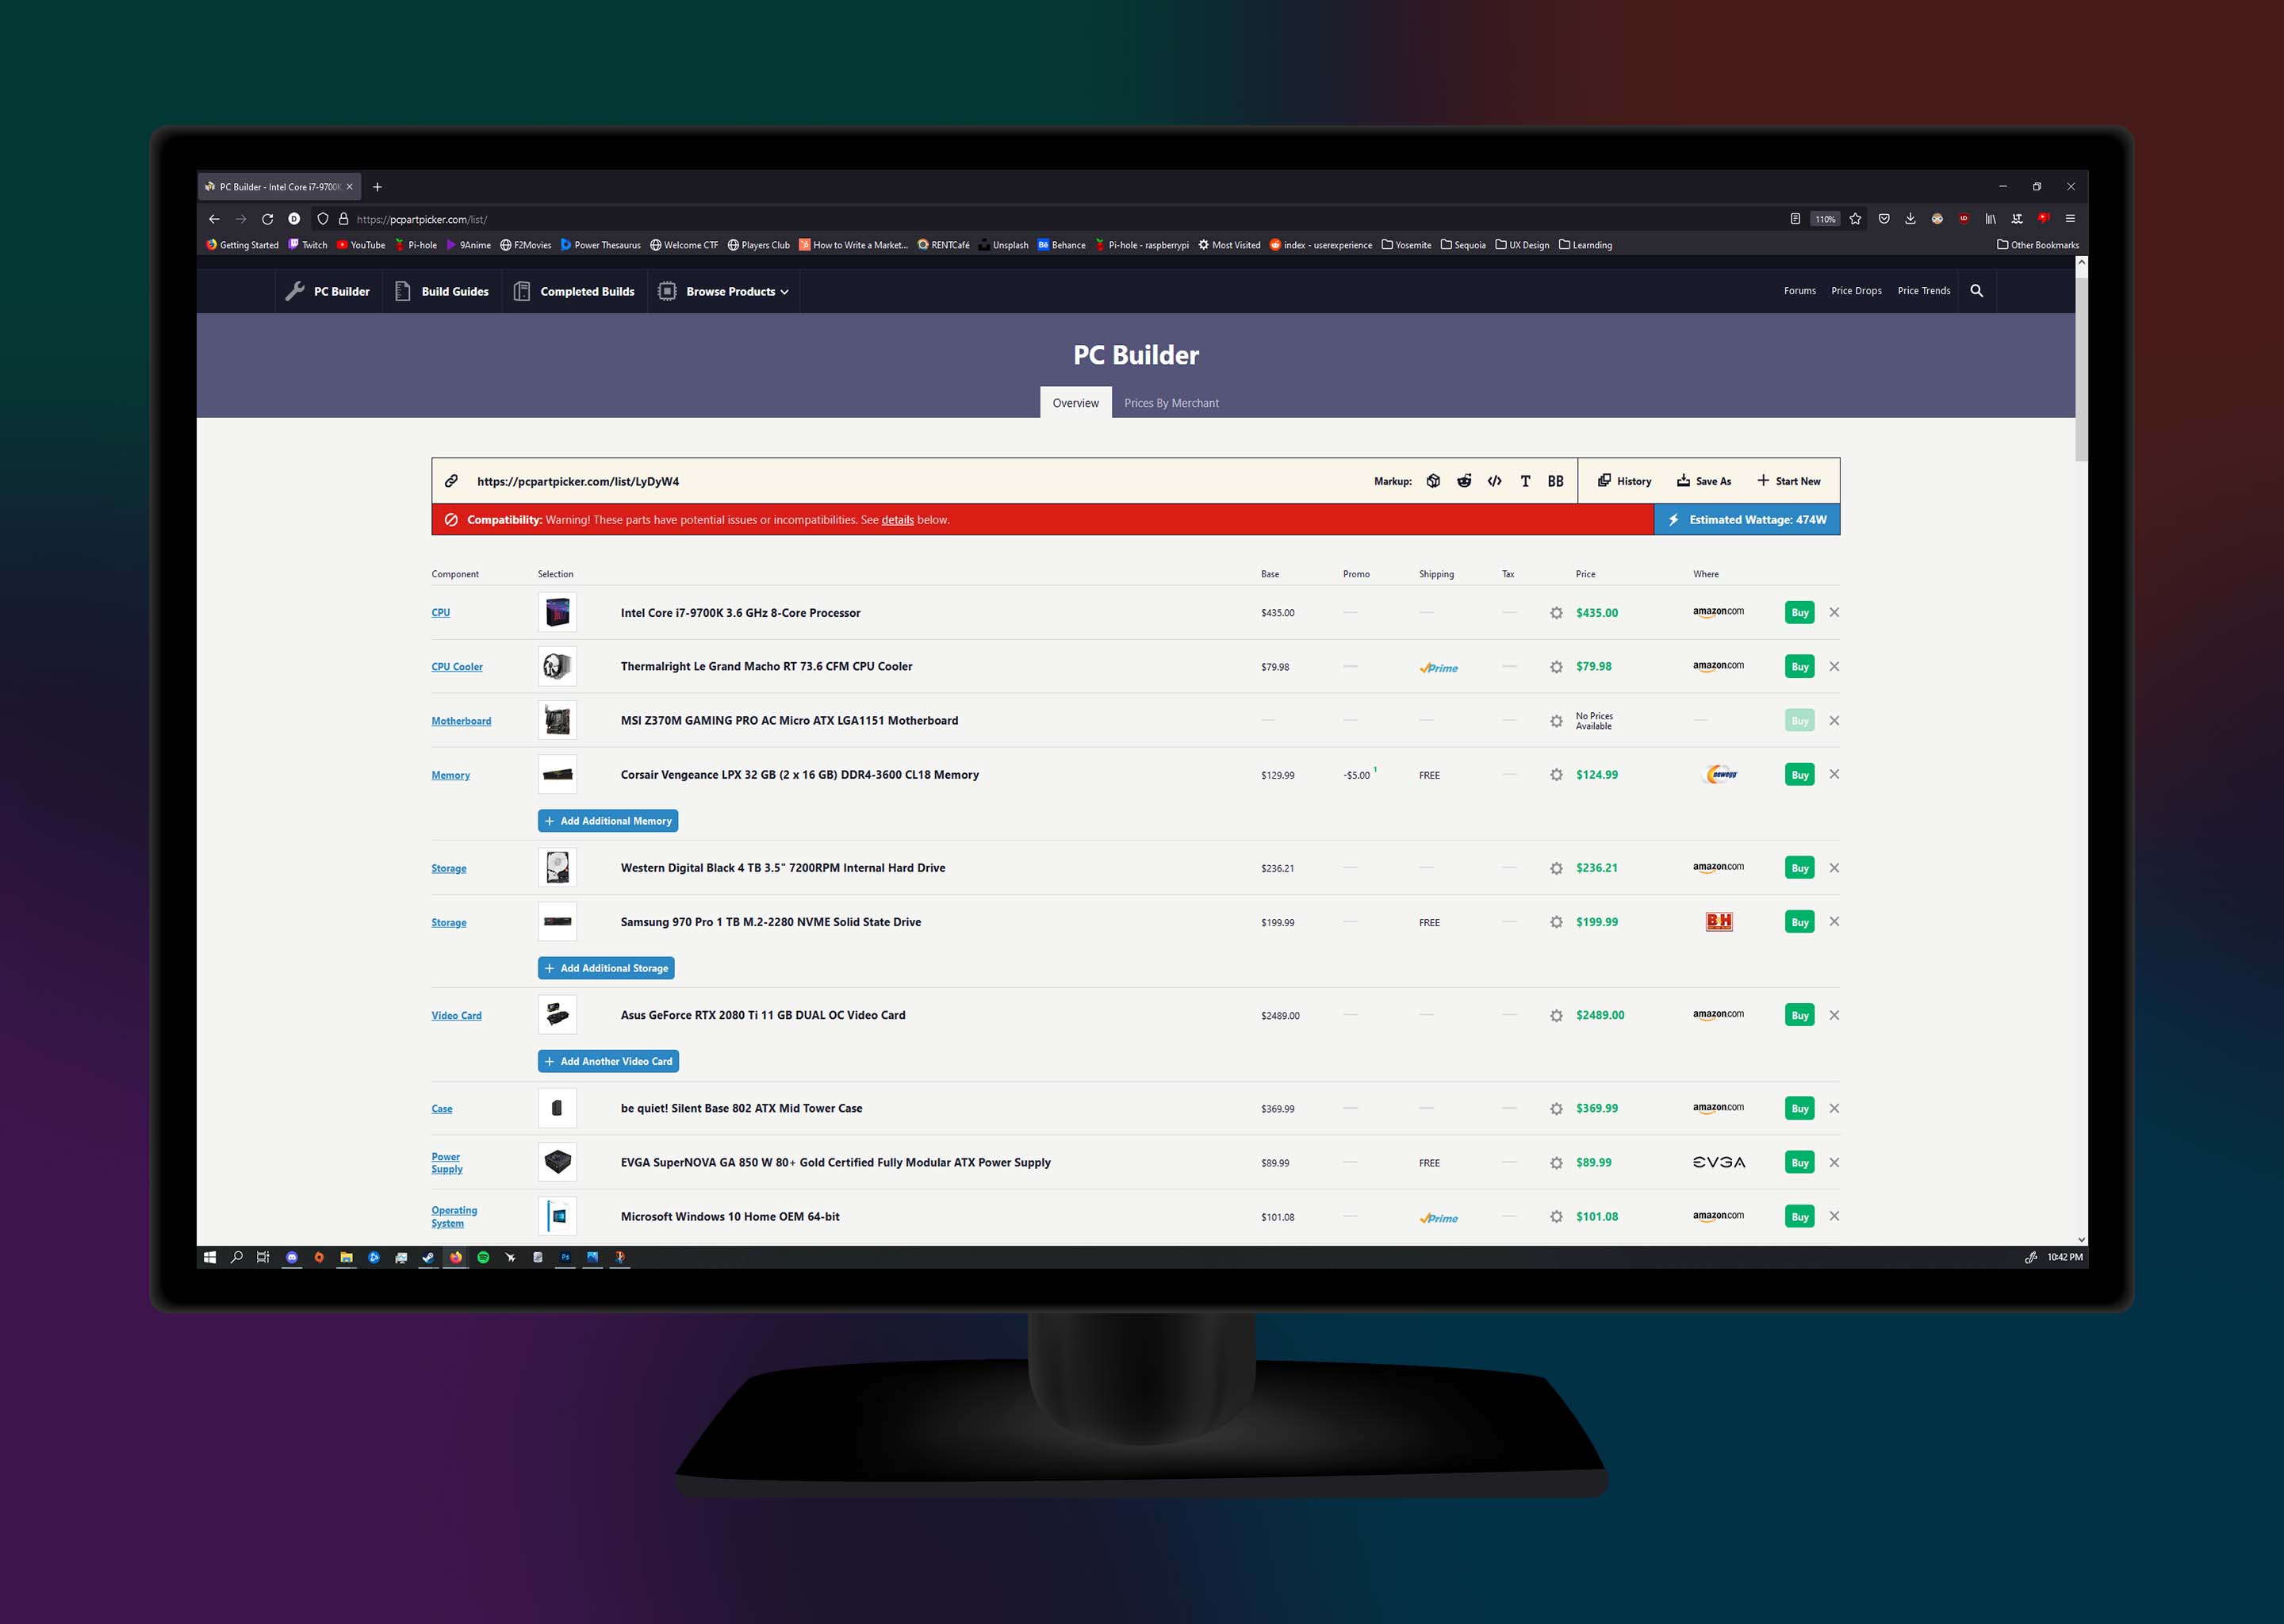Expand the Learnding bookmarks folder
This screenshot has height=1624, width=2284.
coord(1585,245)
